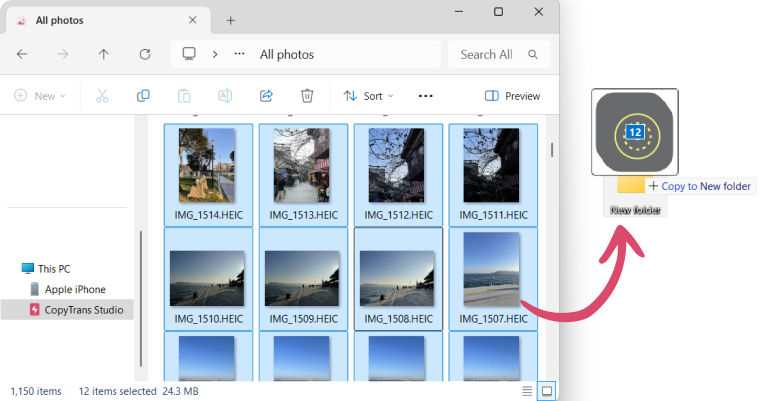Click the navigation pane scrollbar

click(x=141, y=299)
